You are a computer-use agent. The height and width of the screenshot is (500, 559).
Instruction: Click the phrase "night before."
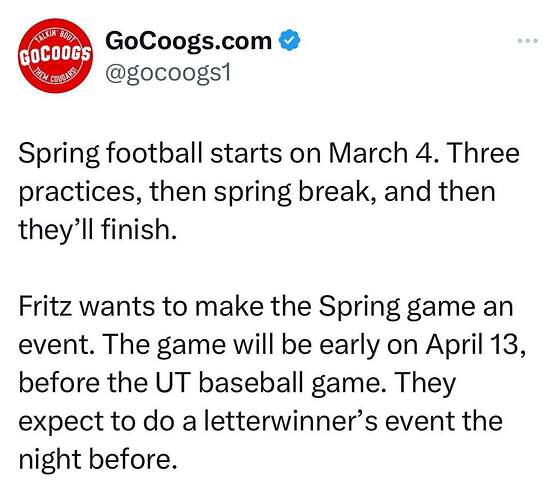coord(98,459)
